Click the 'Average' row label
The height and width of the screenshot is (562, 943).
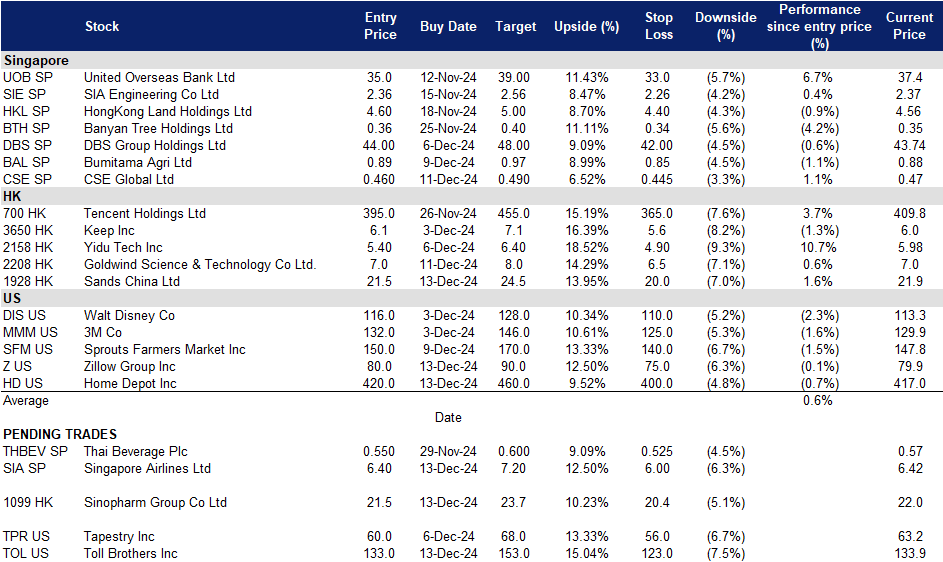click(26, 401)
